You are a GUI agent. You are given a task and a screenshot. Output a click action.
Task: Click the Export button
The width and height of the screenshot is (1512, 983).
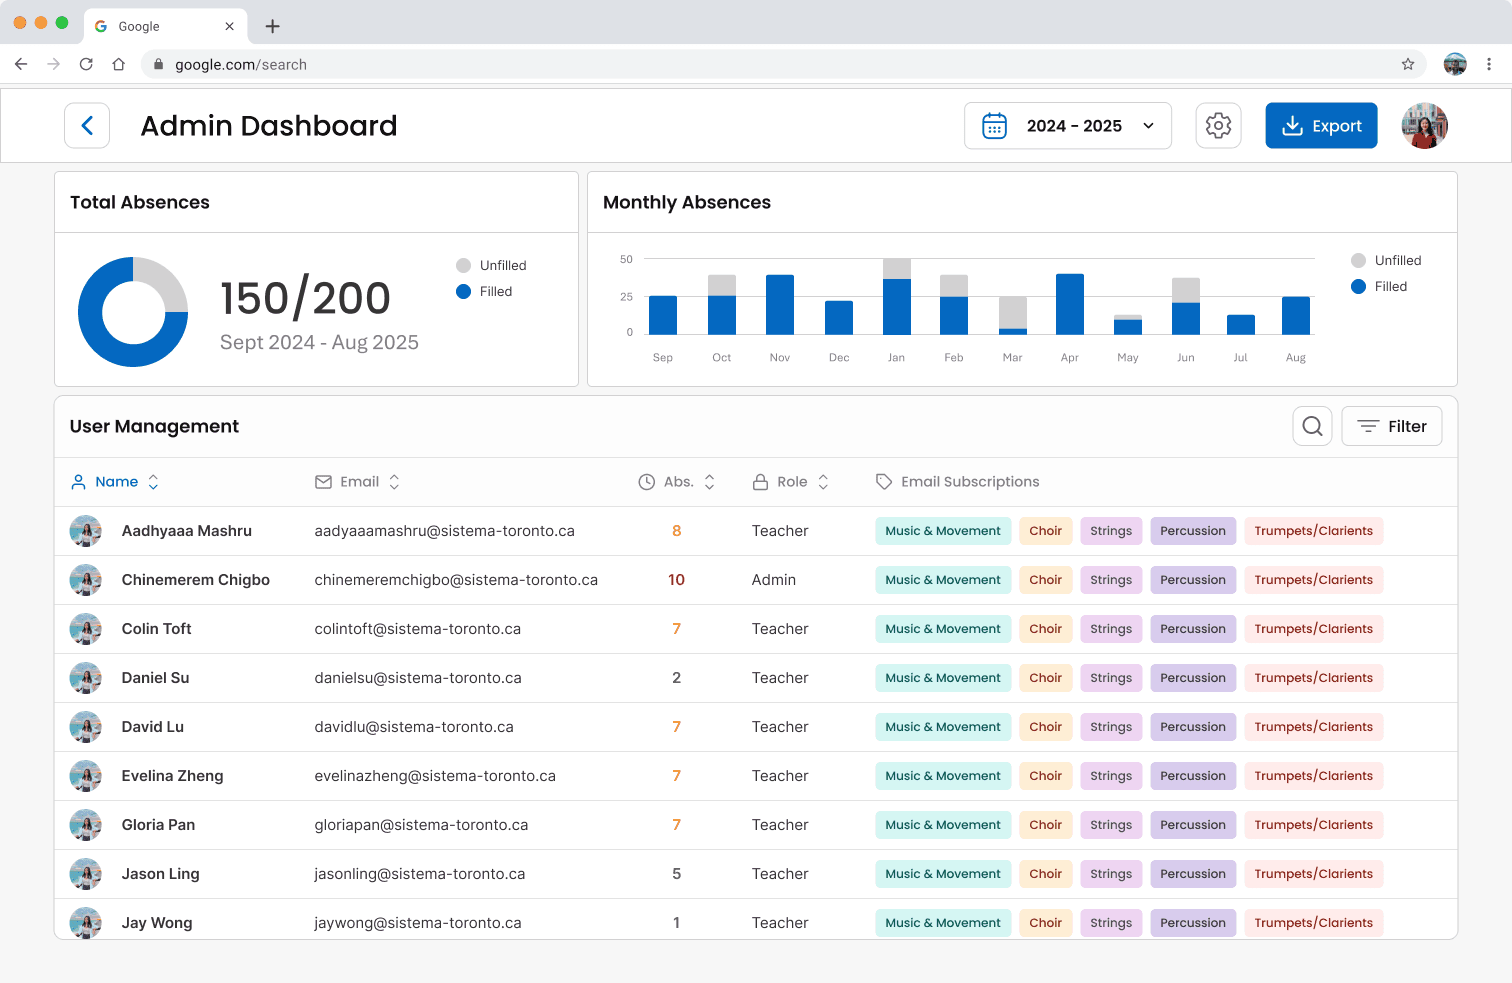click(1321, 126)
